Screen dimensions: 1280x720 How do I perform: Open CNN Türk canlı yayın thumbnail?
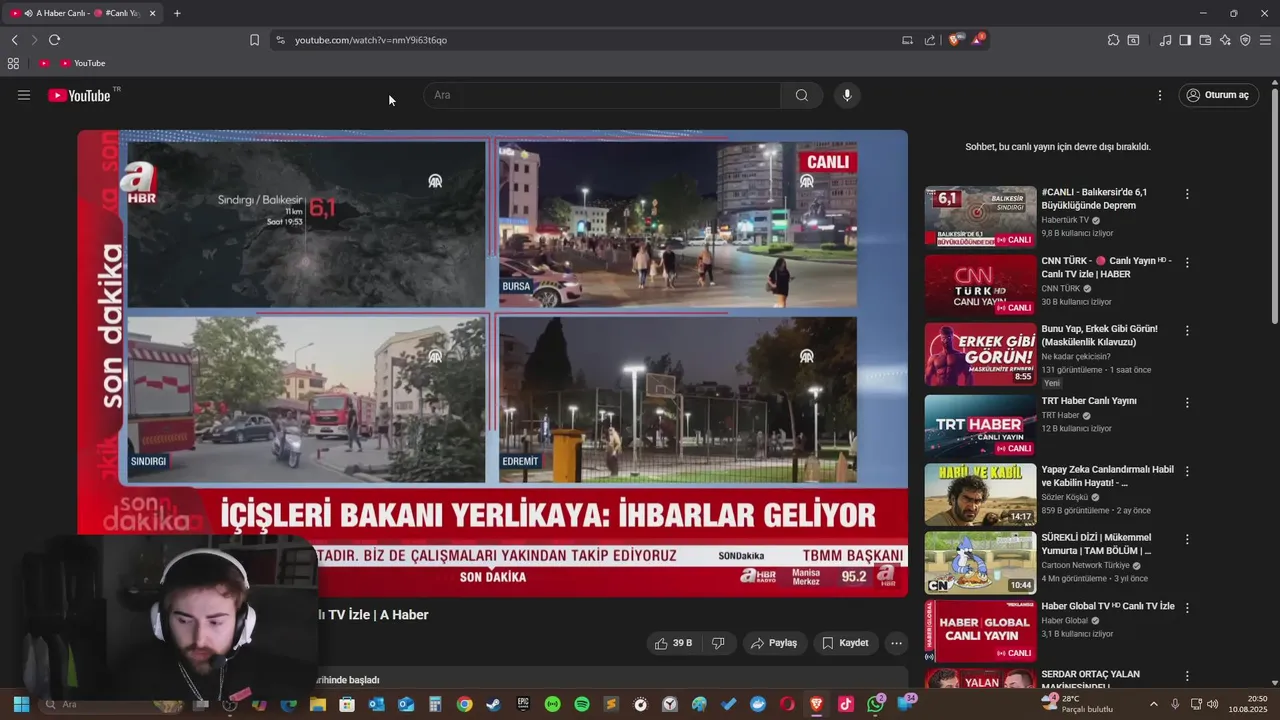pos(980,285)
